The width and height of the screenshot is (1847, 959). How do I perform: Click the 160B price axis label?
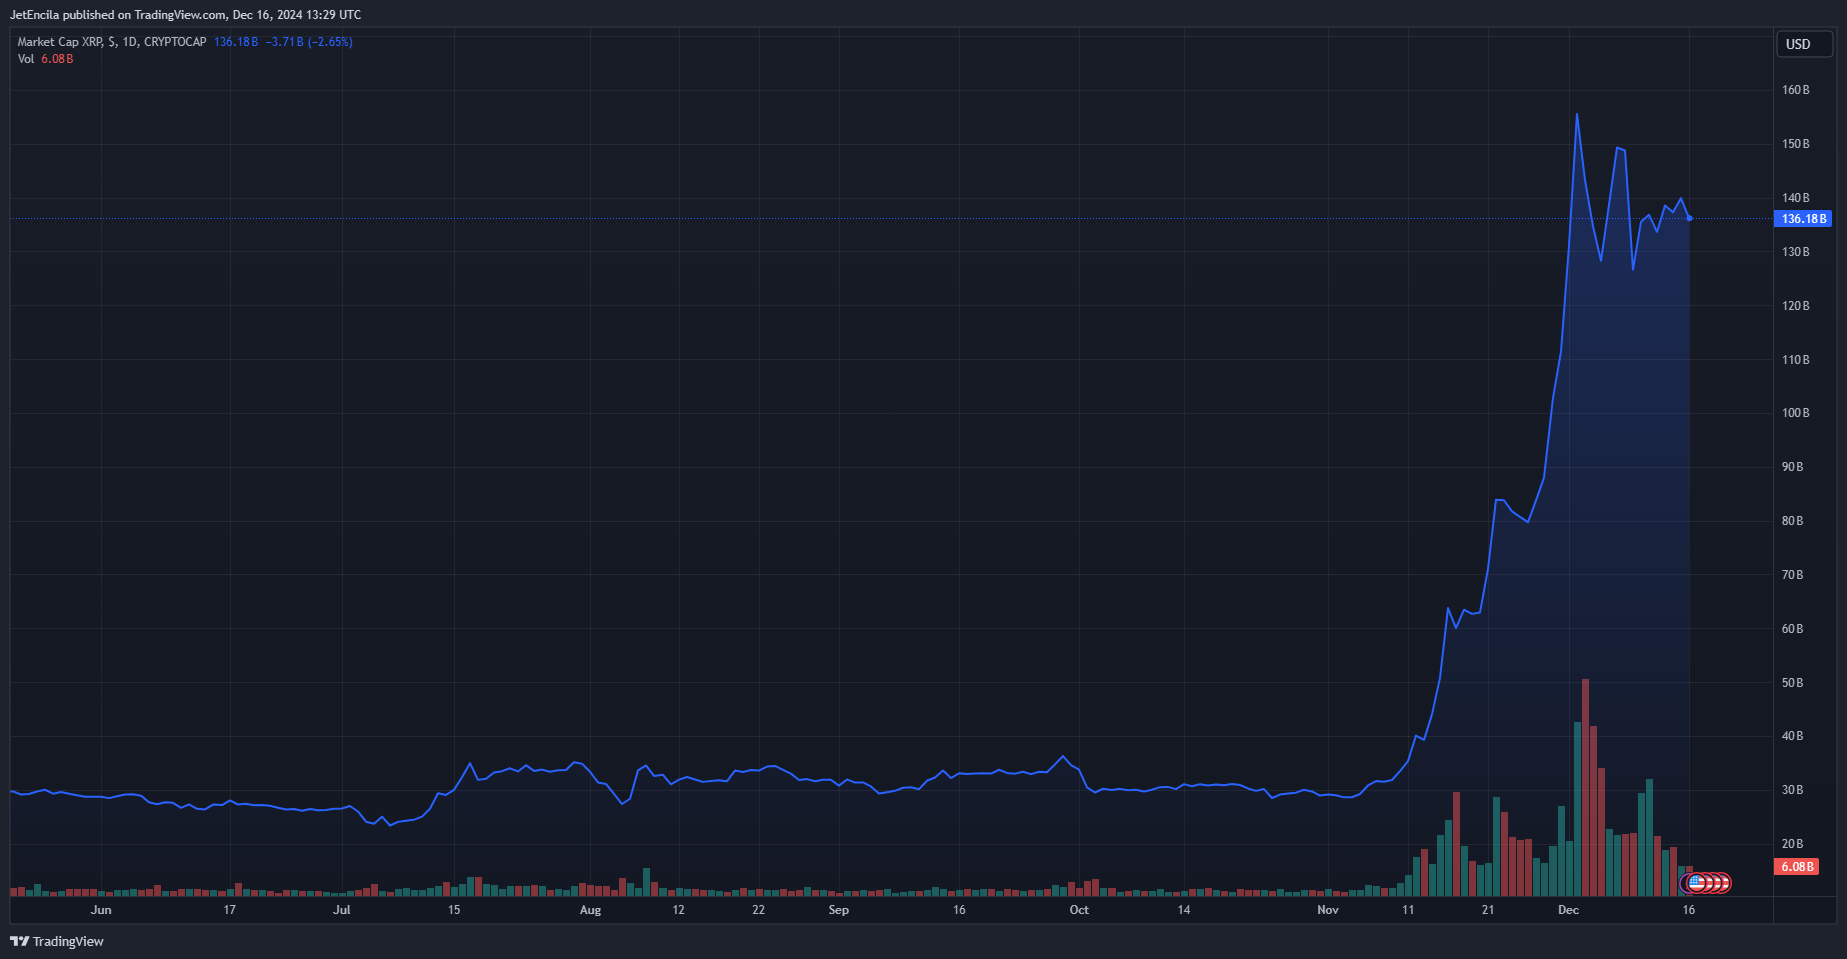1796,90
